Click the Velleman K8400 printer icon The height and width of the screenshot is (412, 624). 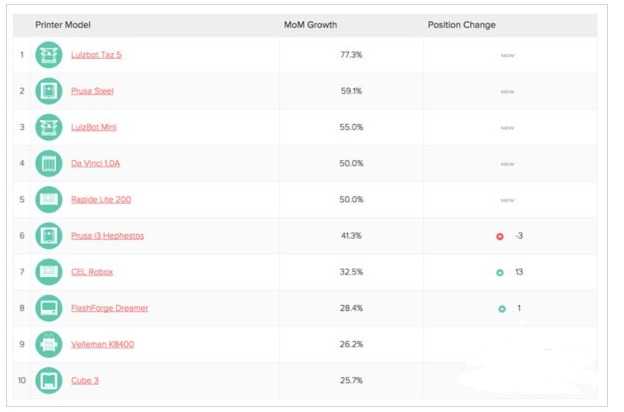pos(48,344)
